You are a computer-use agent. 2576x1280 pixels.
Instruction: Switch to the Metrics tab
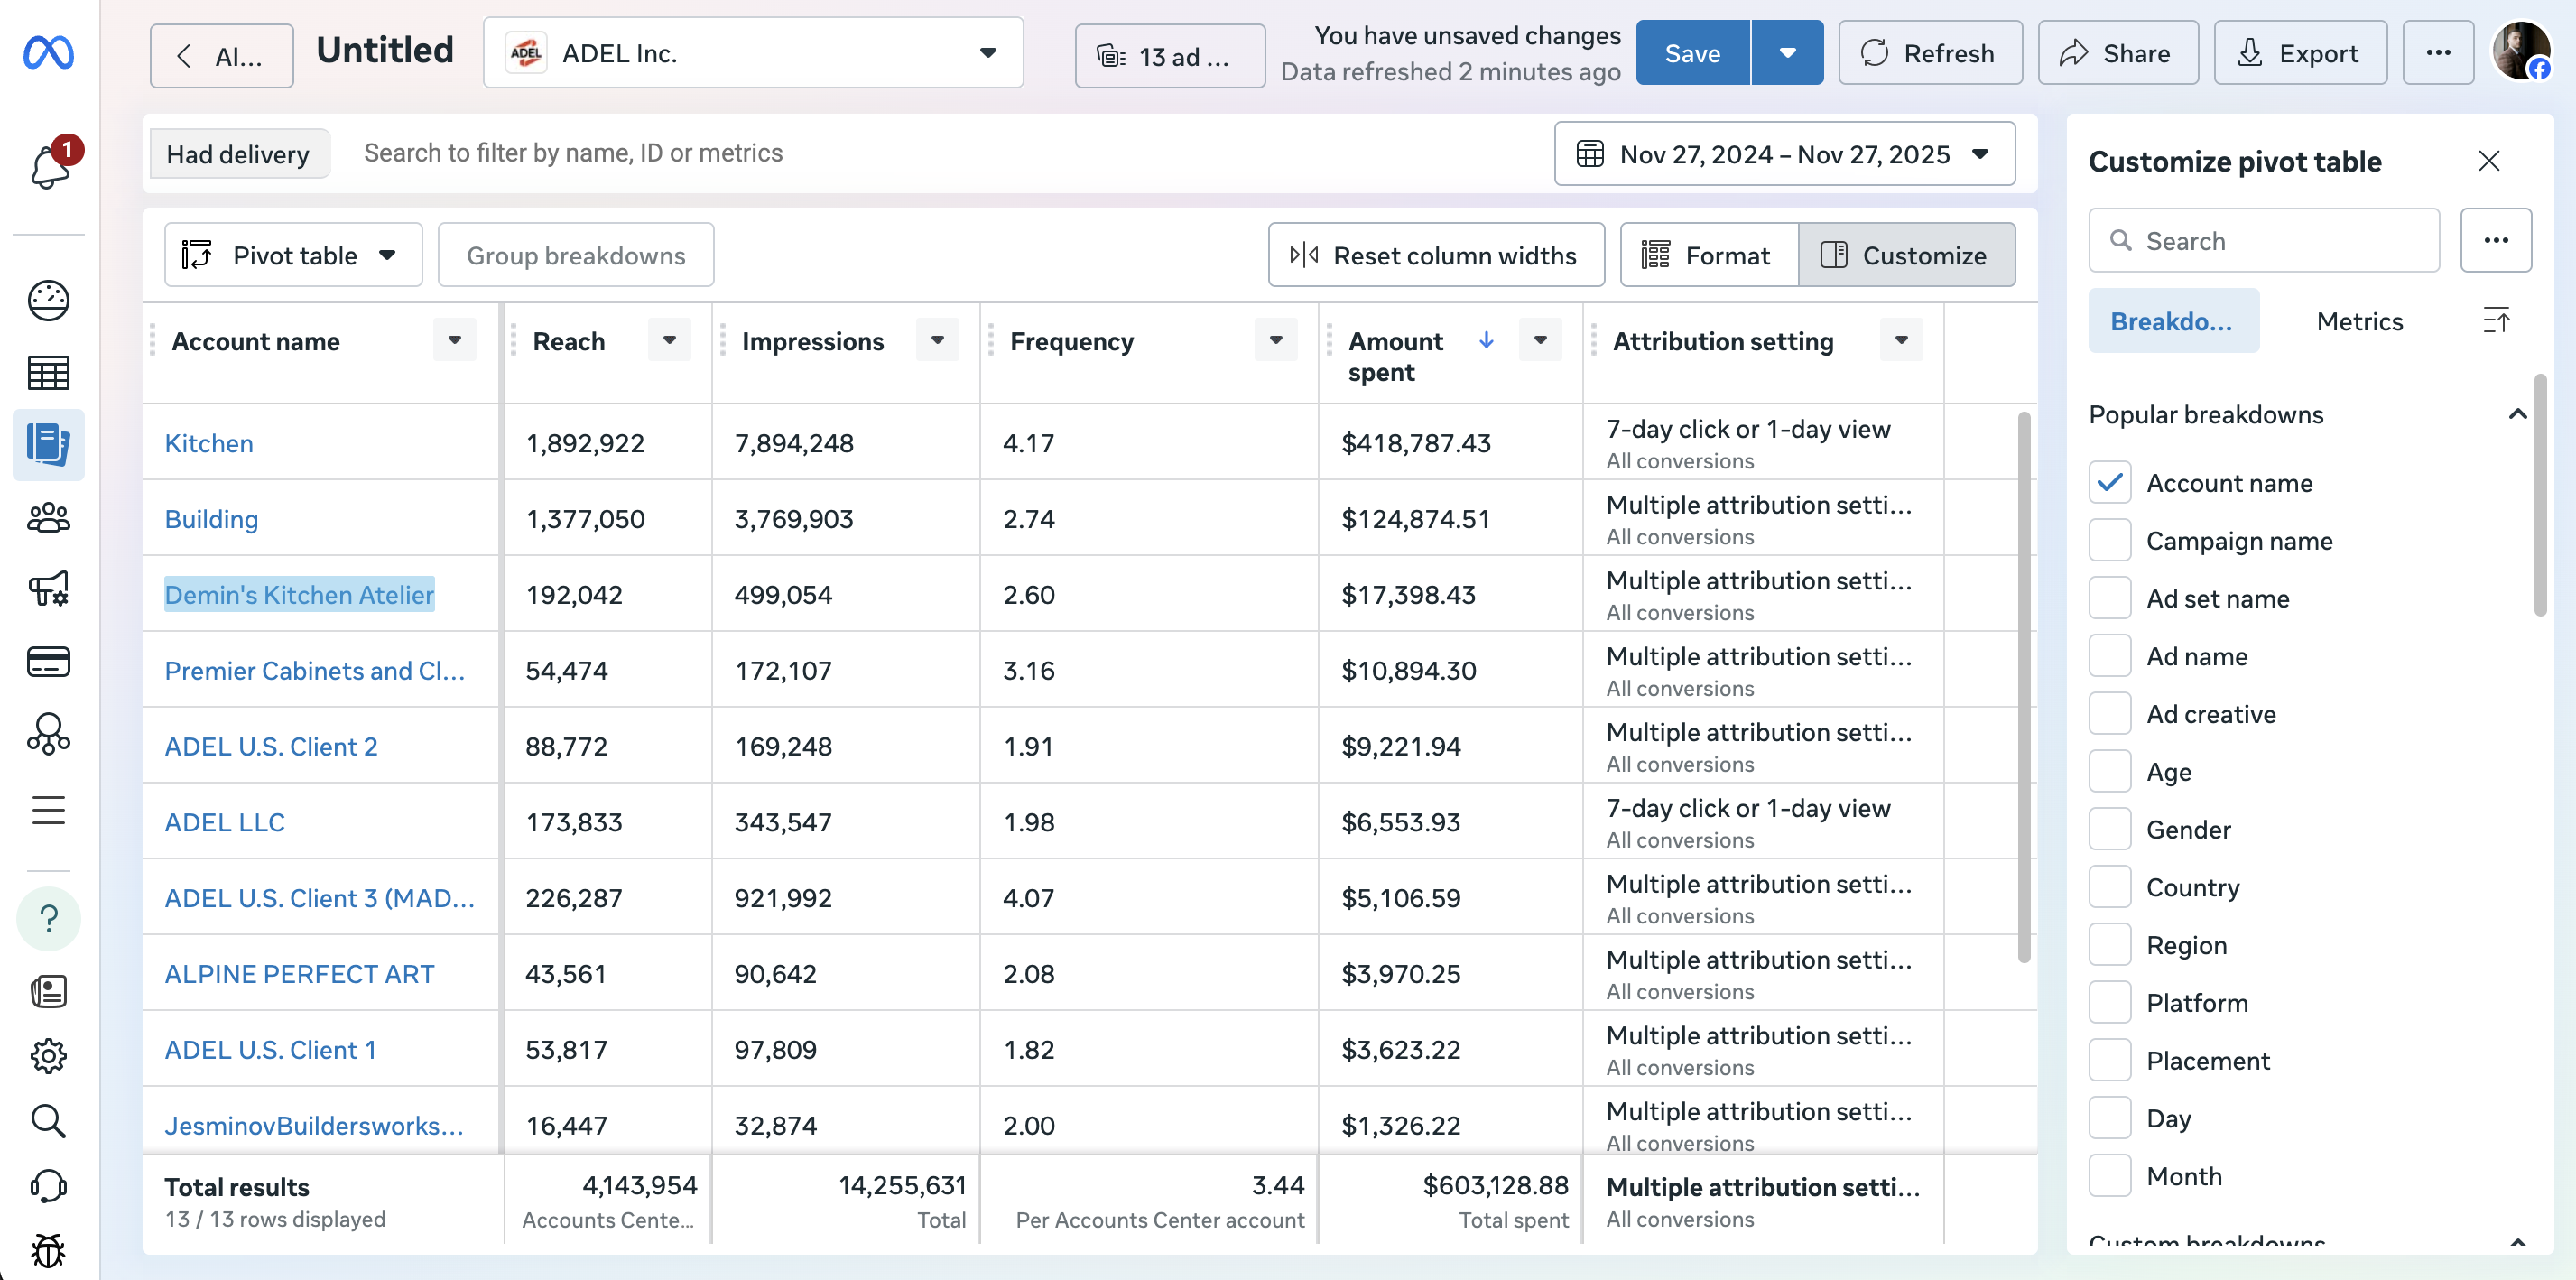pyautogui.click(x=2359, y=321)
